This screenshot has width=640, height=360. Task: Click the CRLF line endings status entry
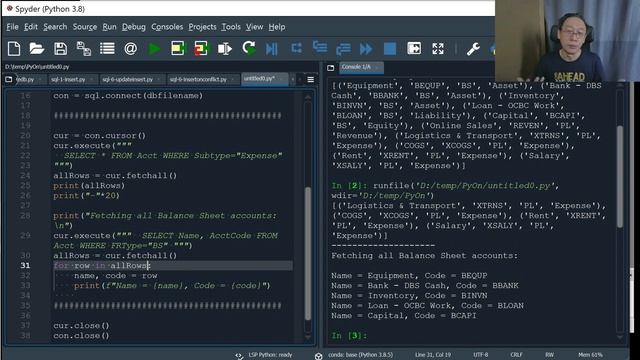pyautogui.click(x=516, y=355)
